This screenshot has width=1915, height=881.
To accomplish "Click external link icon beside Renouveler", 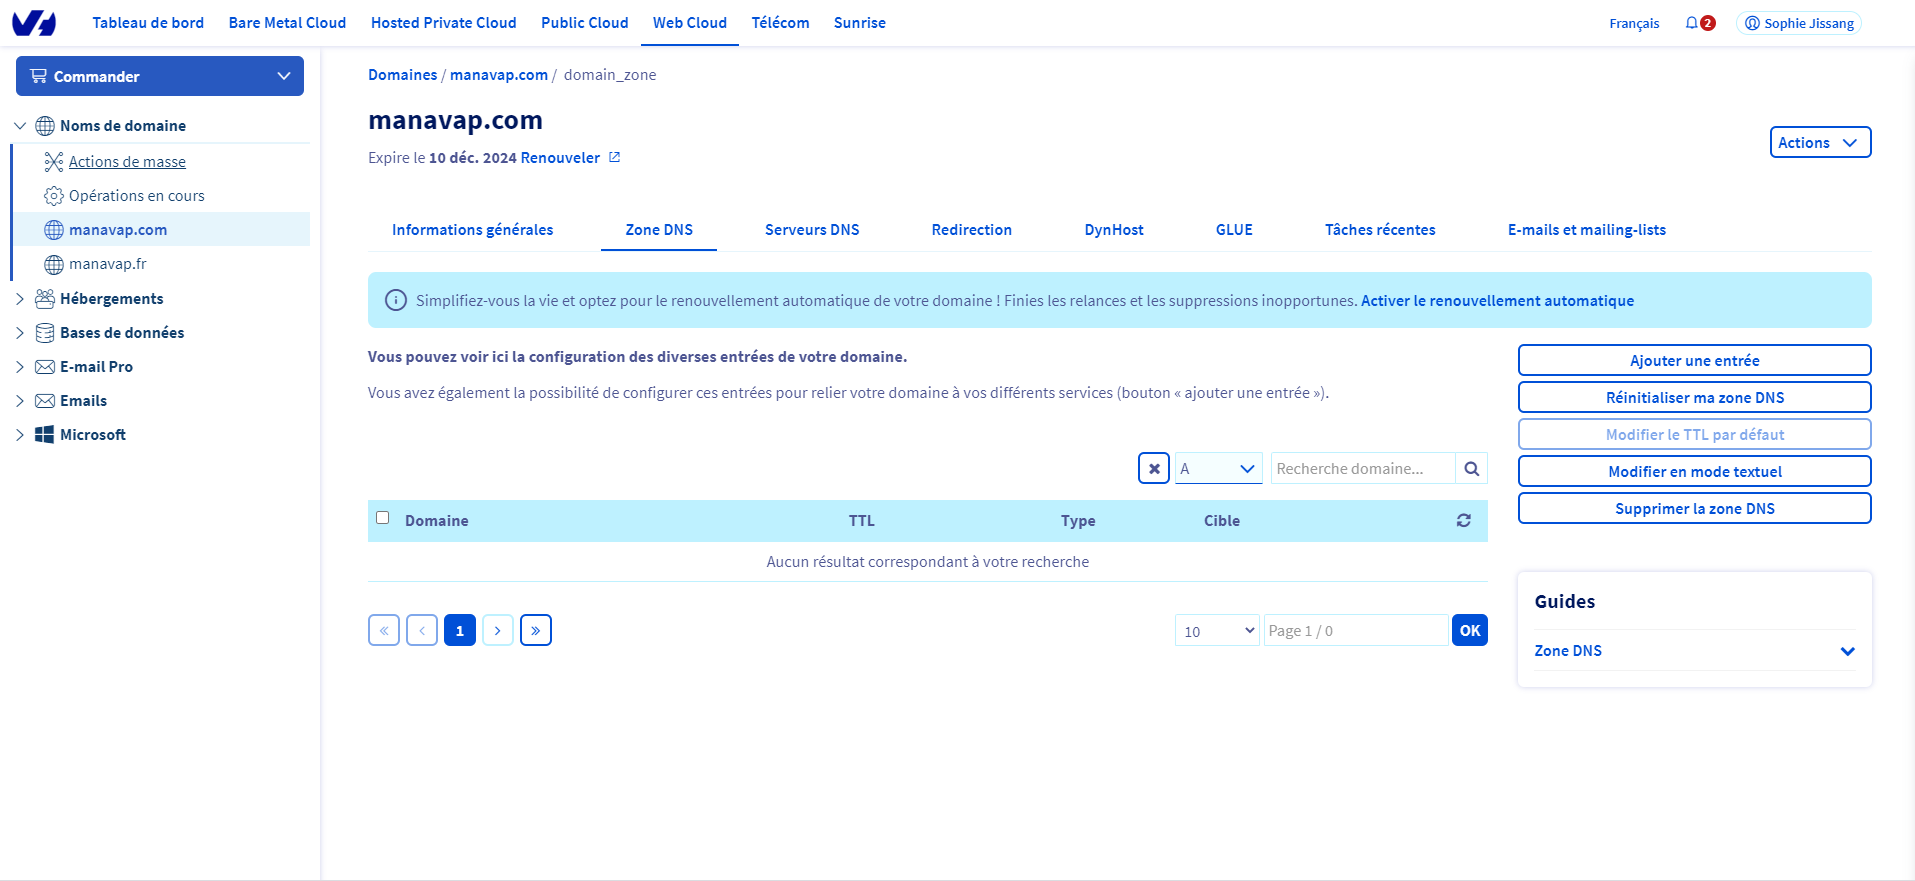I will click(x=615, y=158).
